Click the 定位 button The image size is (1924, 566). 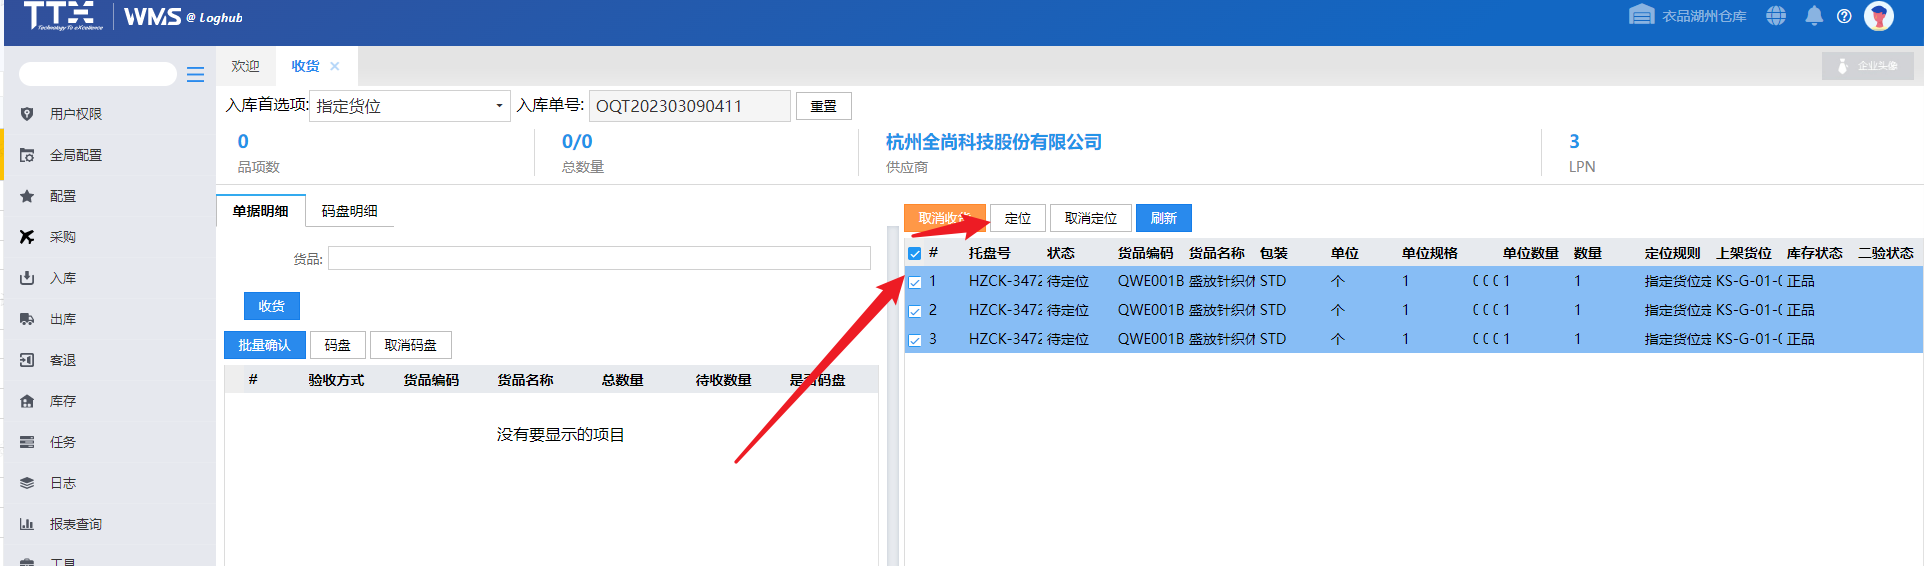[x=1017, y=218]
